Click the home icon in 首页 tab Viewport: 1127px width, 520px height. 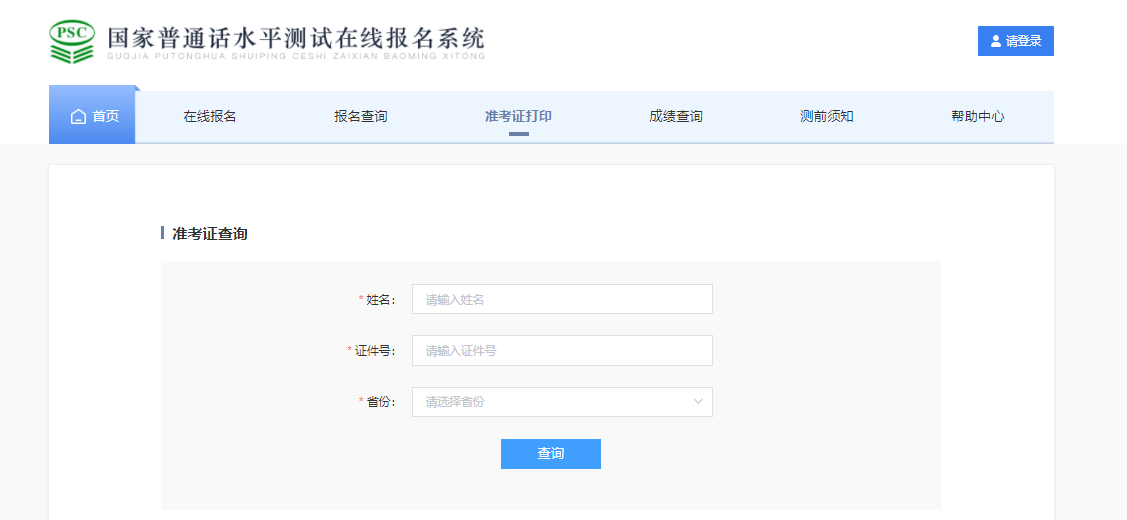[78, 117]
